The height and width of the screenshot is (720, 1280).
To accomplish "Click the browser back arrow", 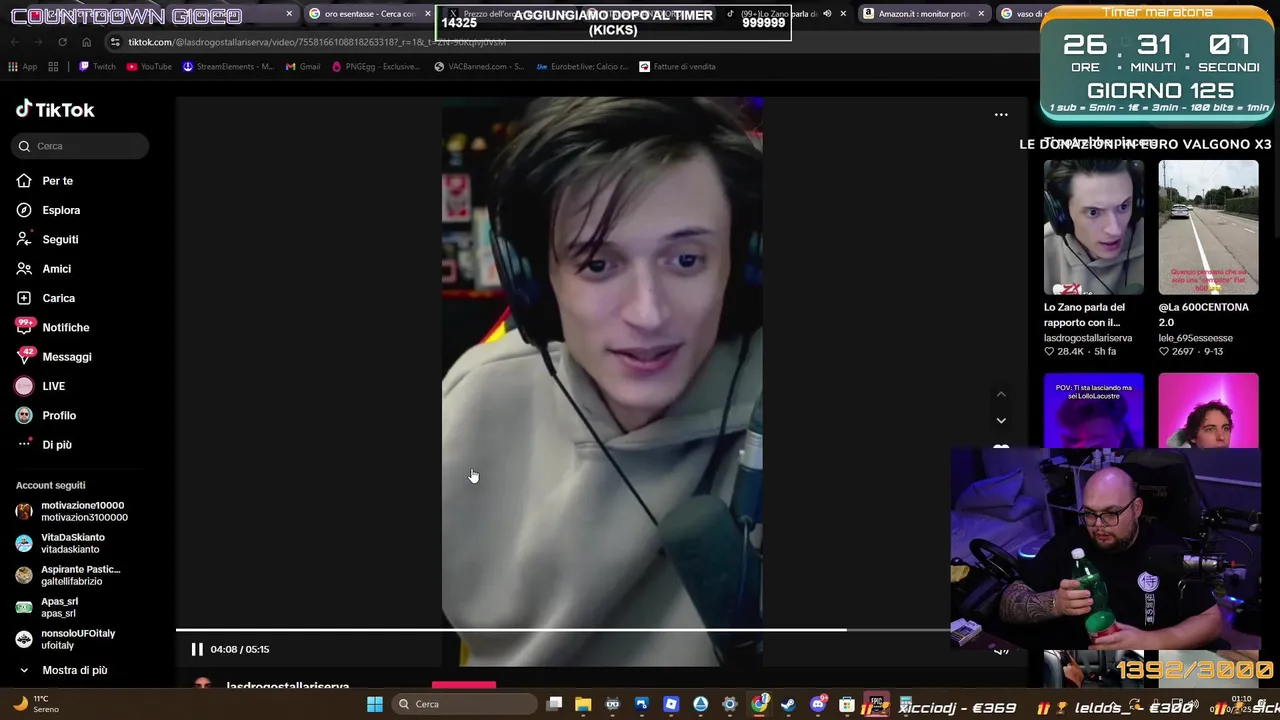I will click(x=14, y=42).
